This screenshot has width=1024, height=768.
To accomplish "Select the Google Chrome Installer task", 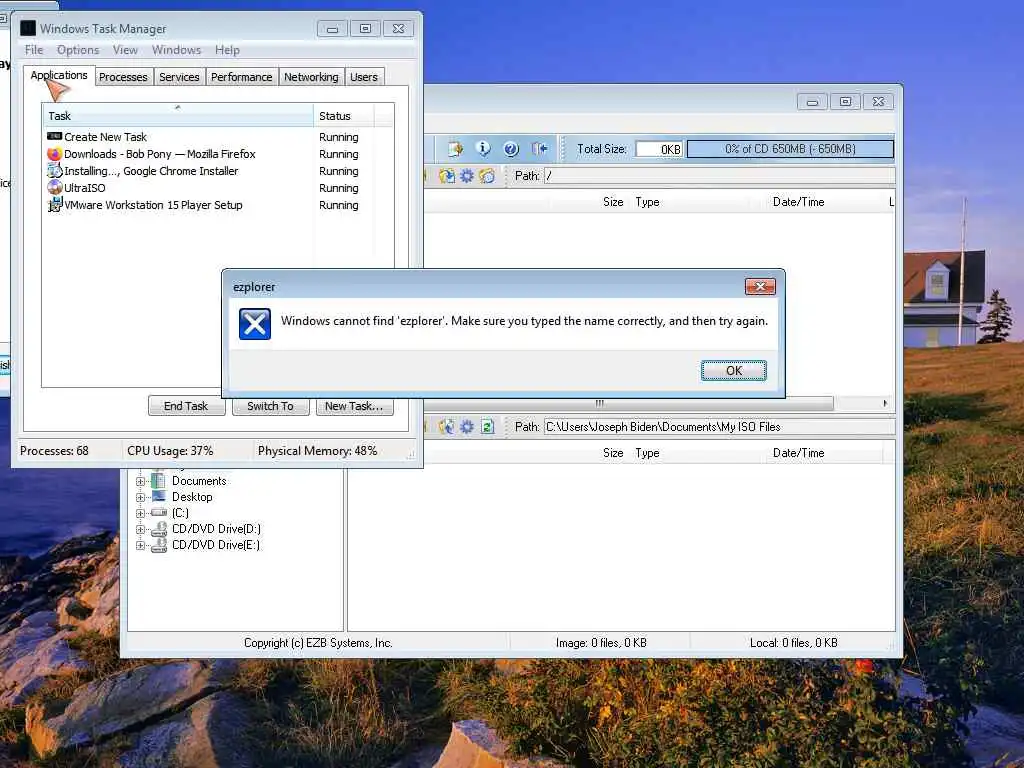I will coord(218,171).
